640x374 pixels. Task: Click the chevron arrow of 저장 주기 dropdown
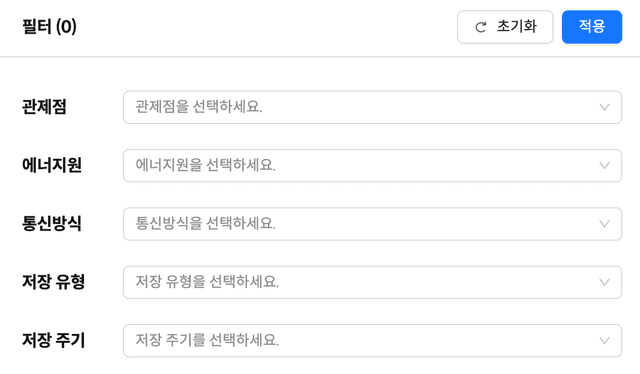click(604, 341)
